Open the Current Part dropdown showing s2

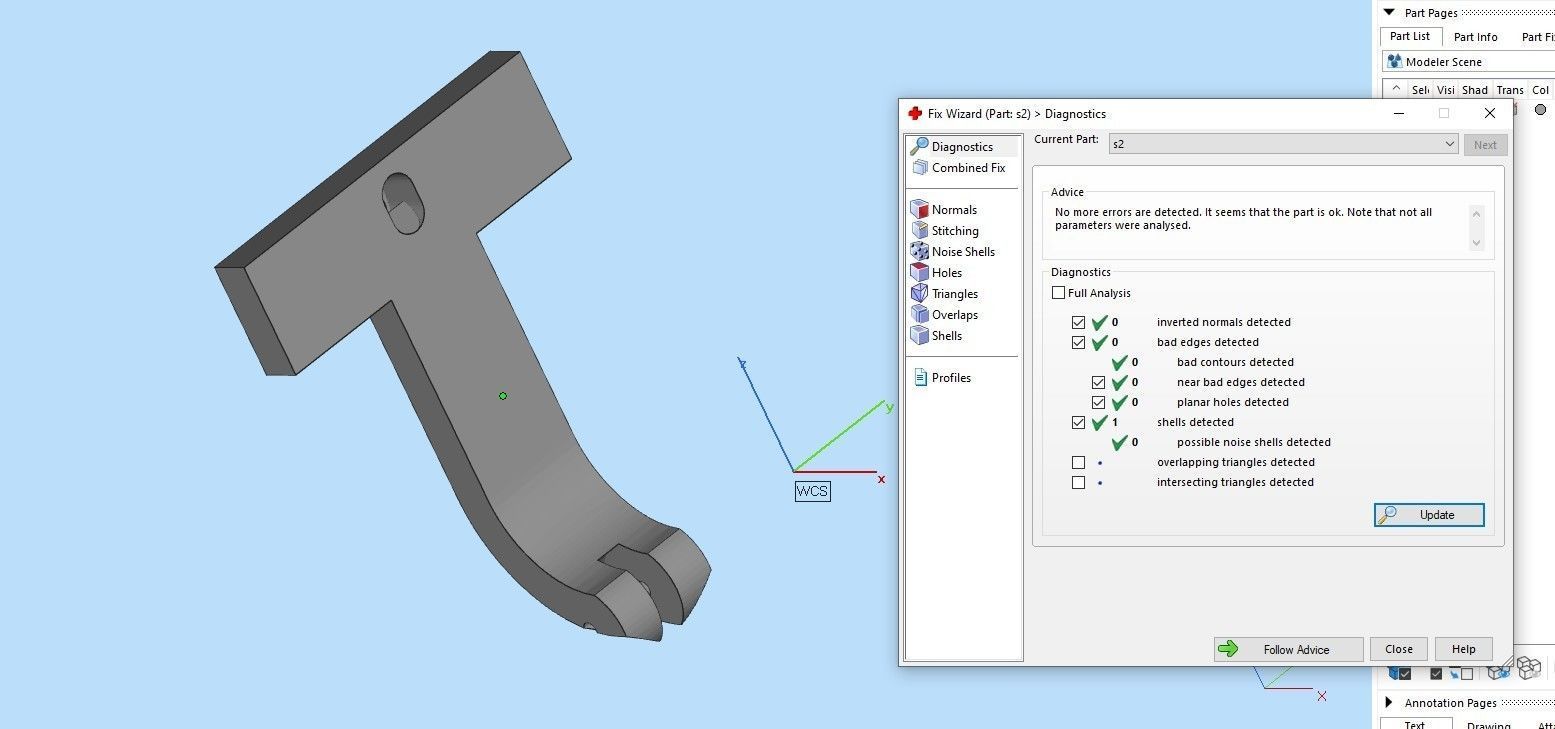pos(1283,144)
